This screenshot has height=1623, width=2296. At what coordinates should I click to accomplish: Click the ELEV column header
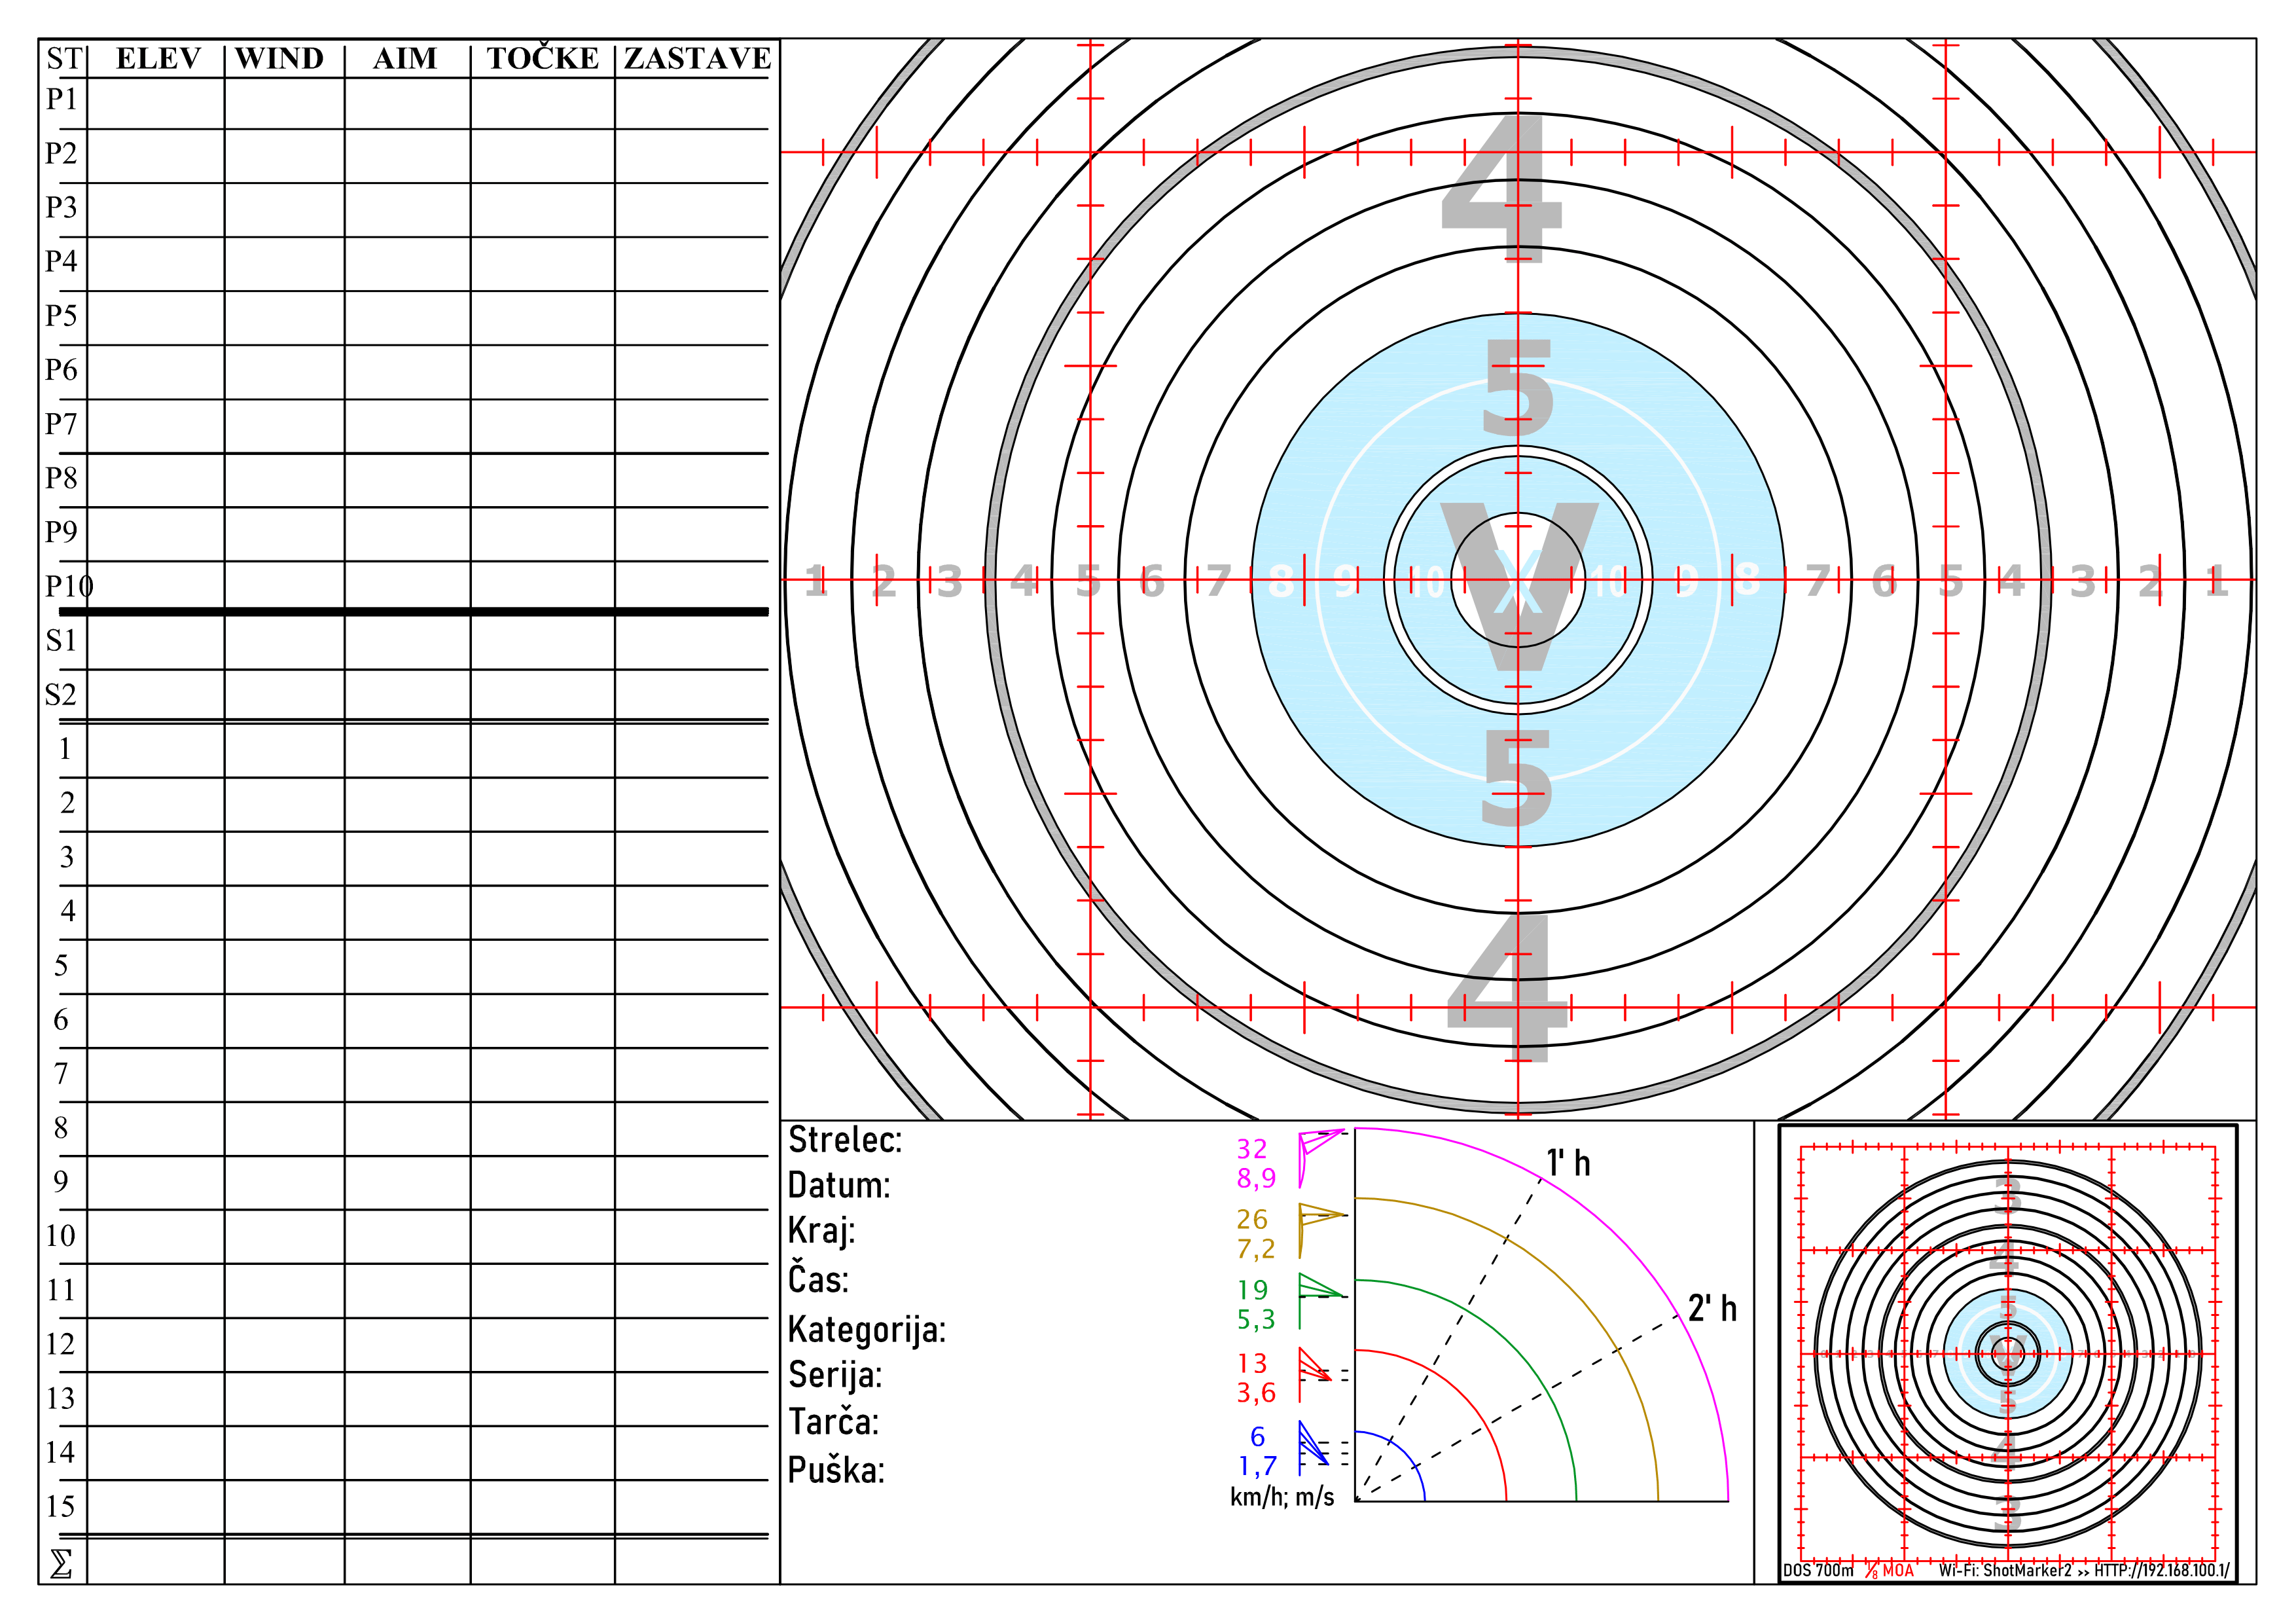(x=158, y=58)
